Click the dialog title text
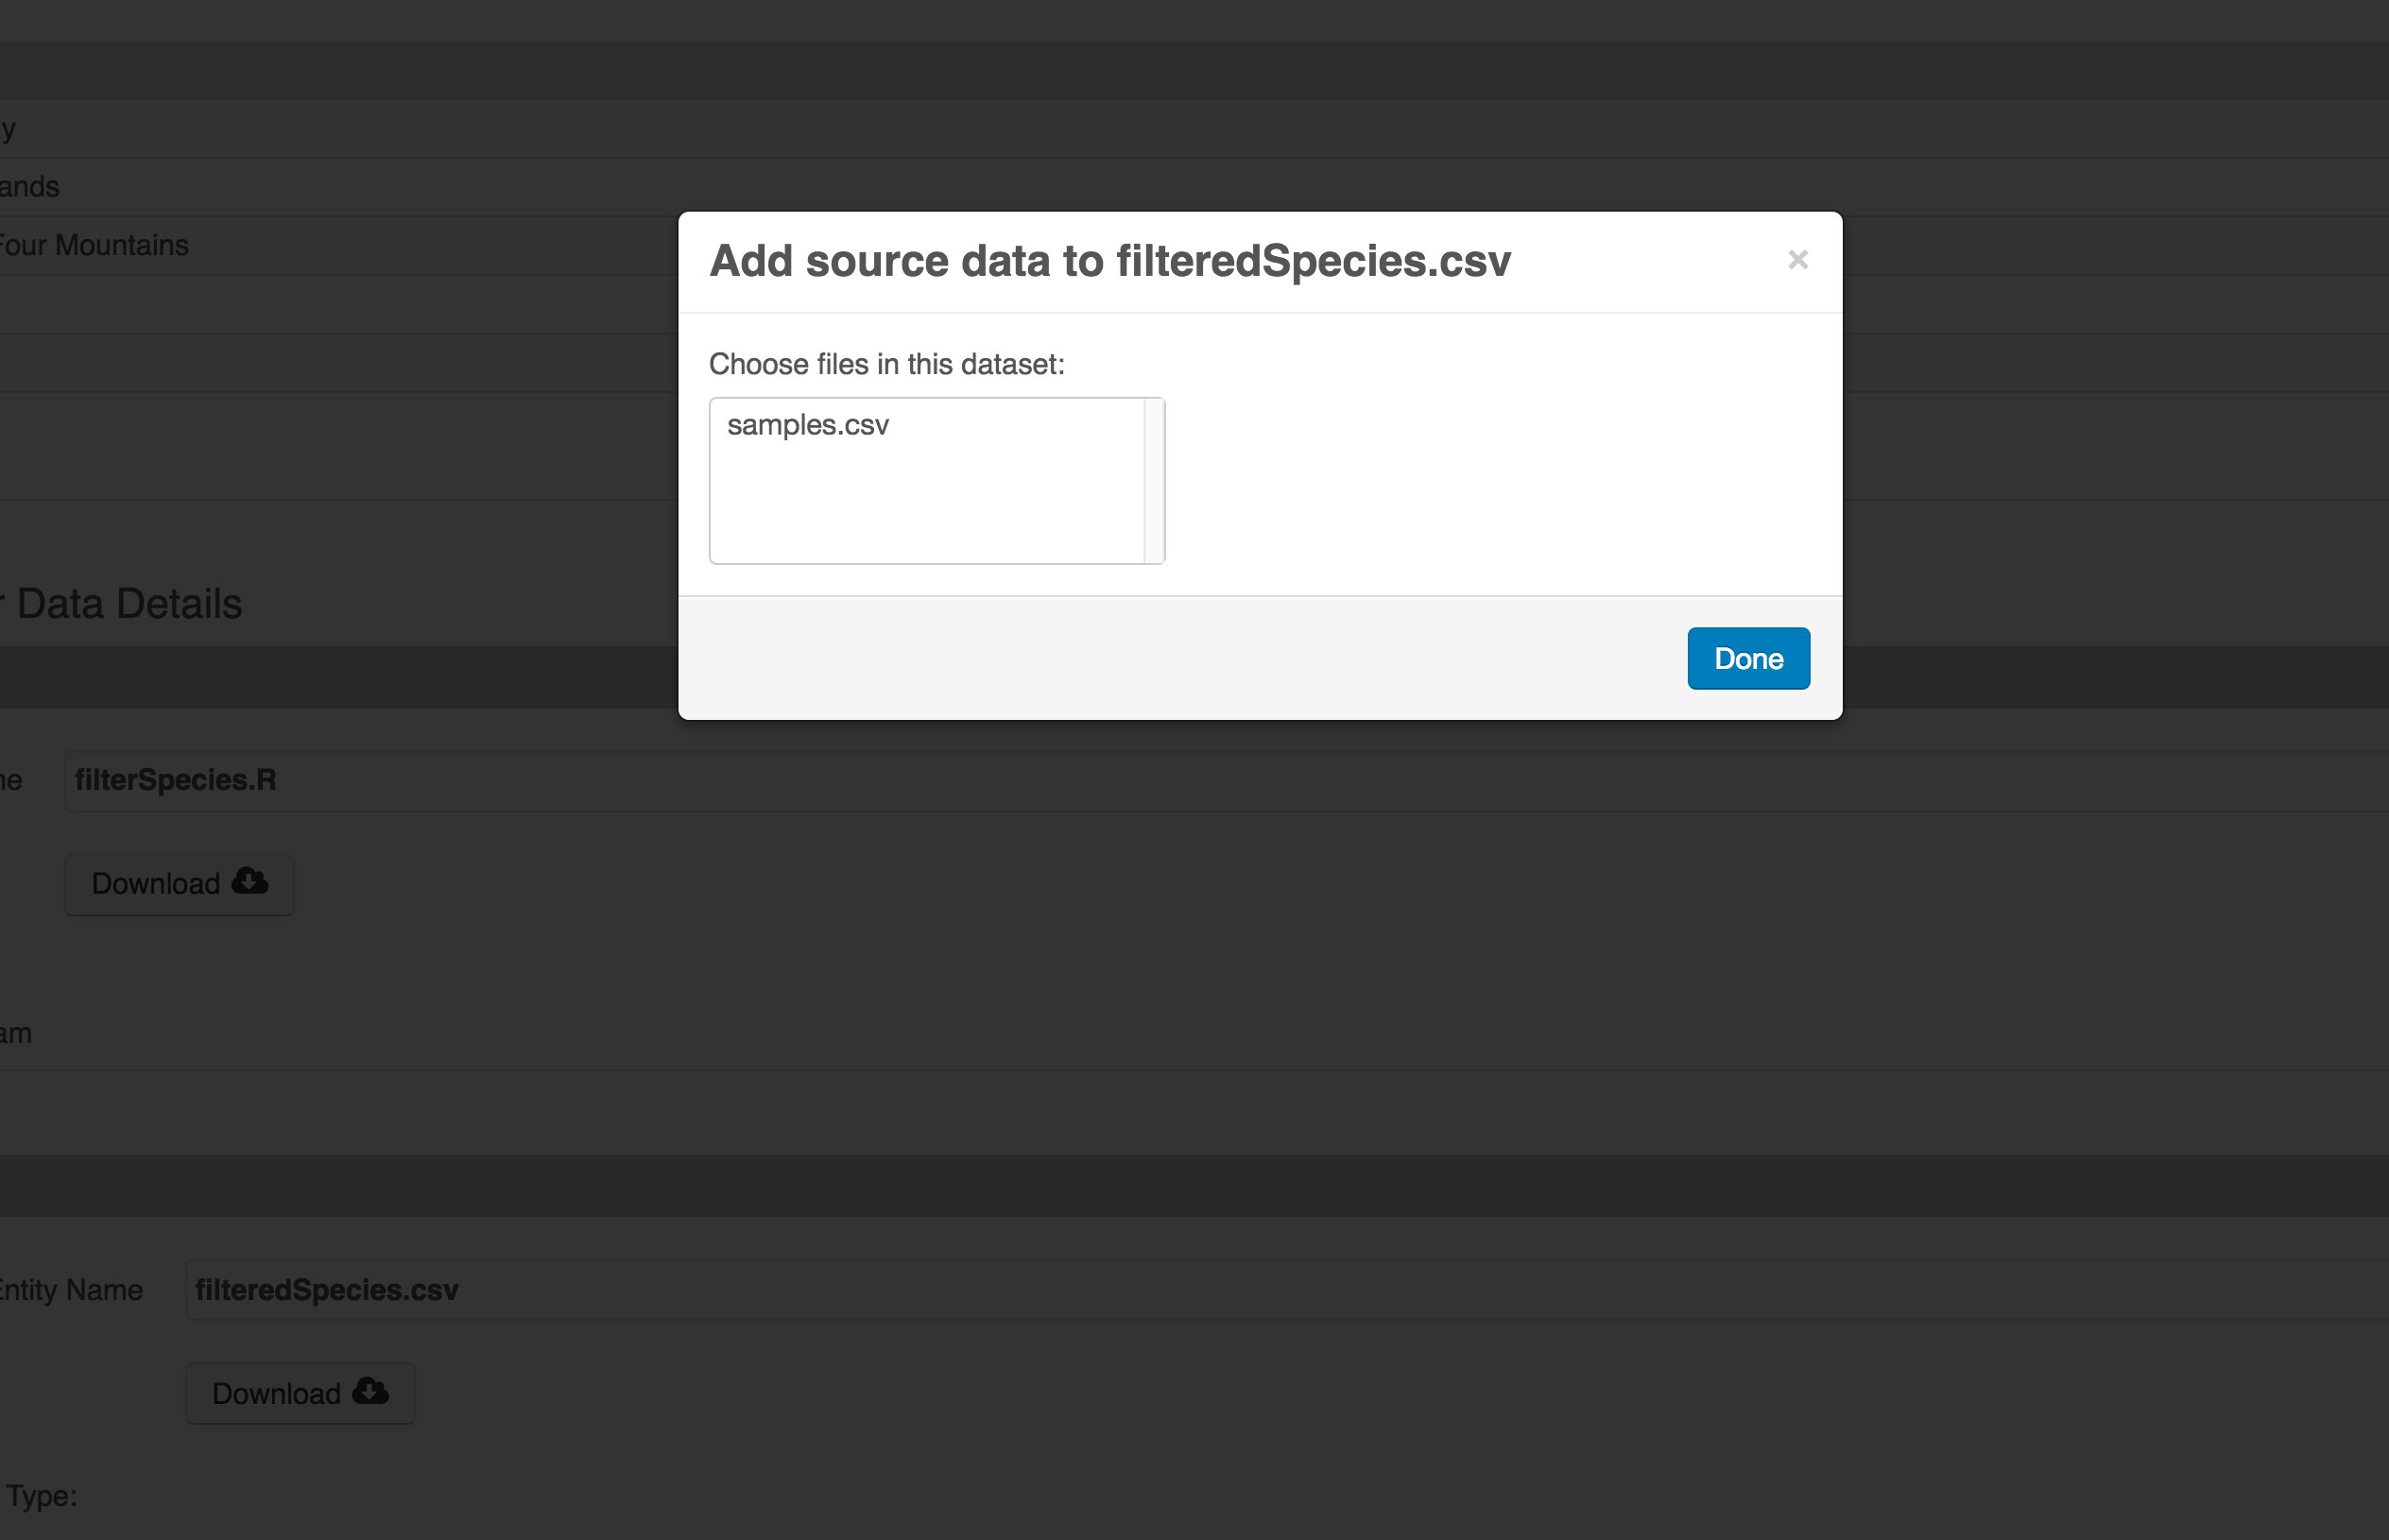The image size is (2389, 1540). [x=1110, y=261]
